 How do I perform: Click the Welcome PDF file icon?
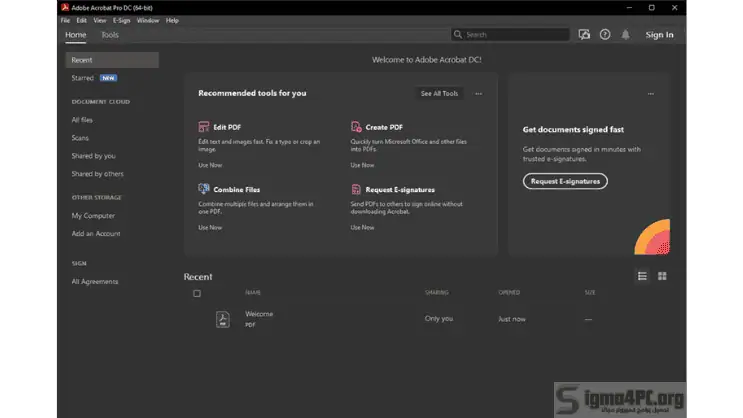[x=223, y=319]
